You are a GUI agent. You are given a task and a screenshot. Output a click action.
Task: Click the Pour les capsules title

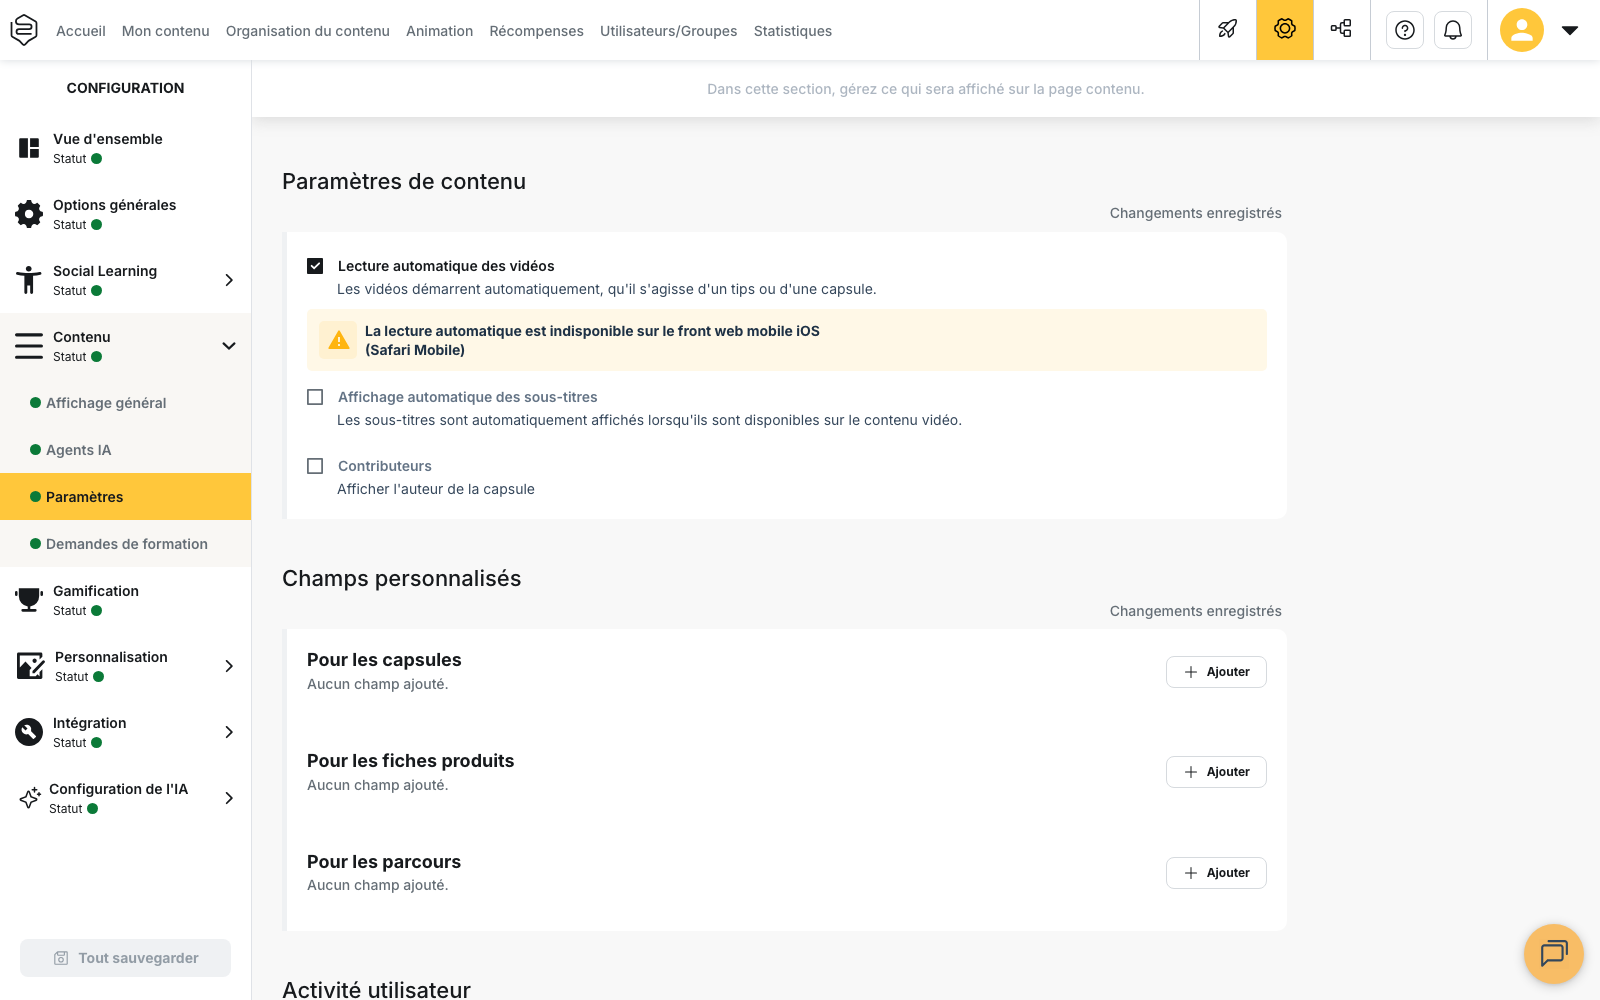coord(384,660)
